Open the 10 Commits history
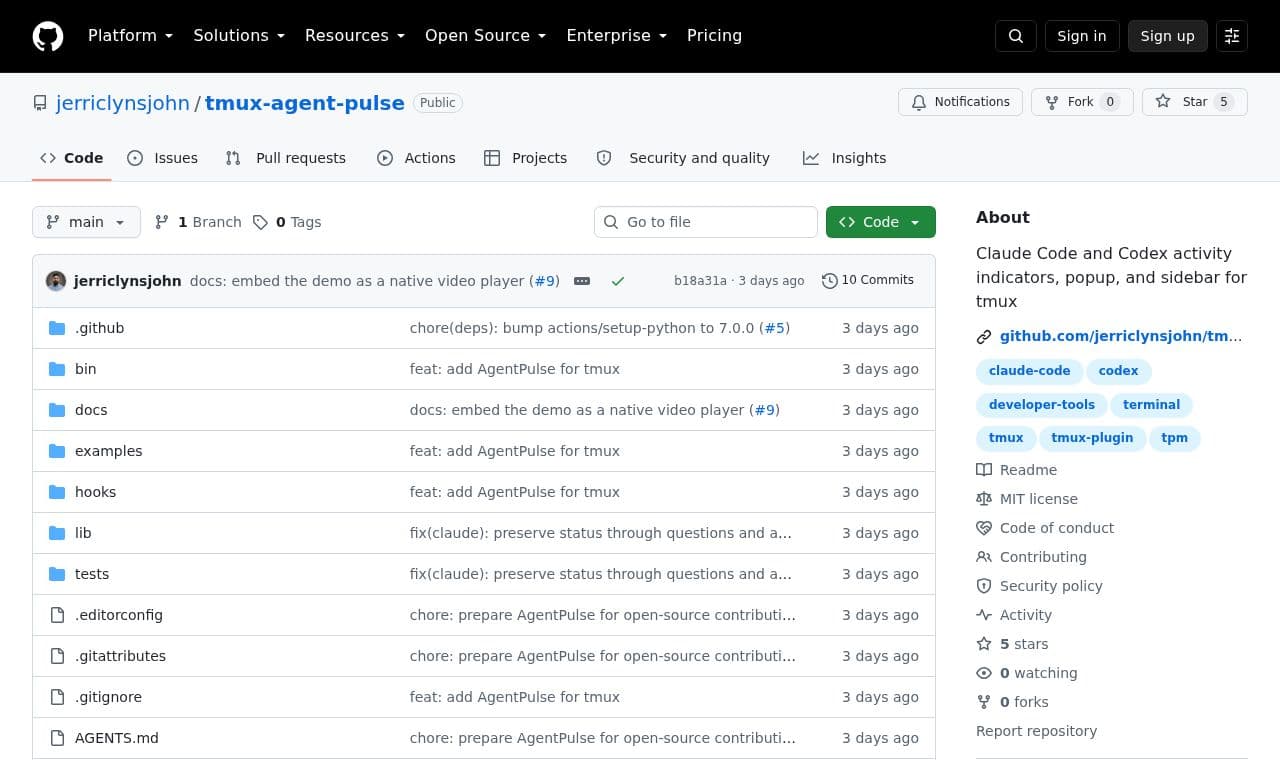The height and width of the screenshot is (760, 1280). (868, 280)
